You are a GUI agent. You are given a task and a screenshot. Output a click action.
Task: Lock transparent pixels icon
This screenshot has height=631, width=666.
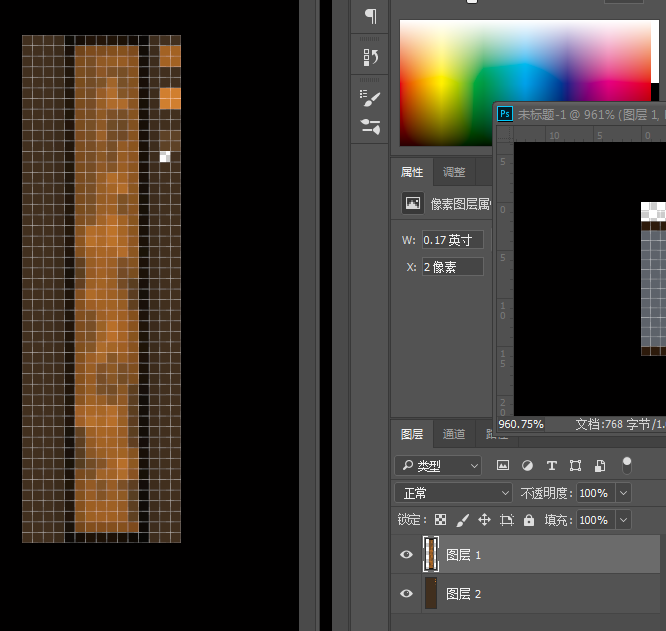(440, 520)
